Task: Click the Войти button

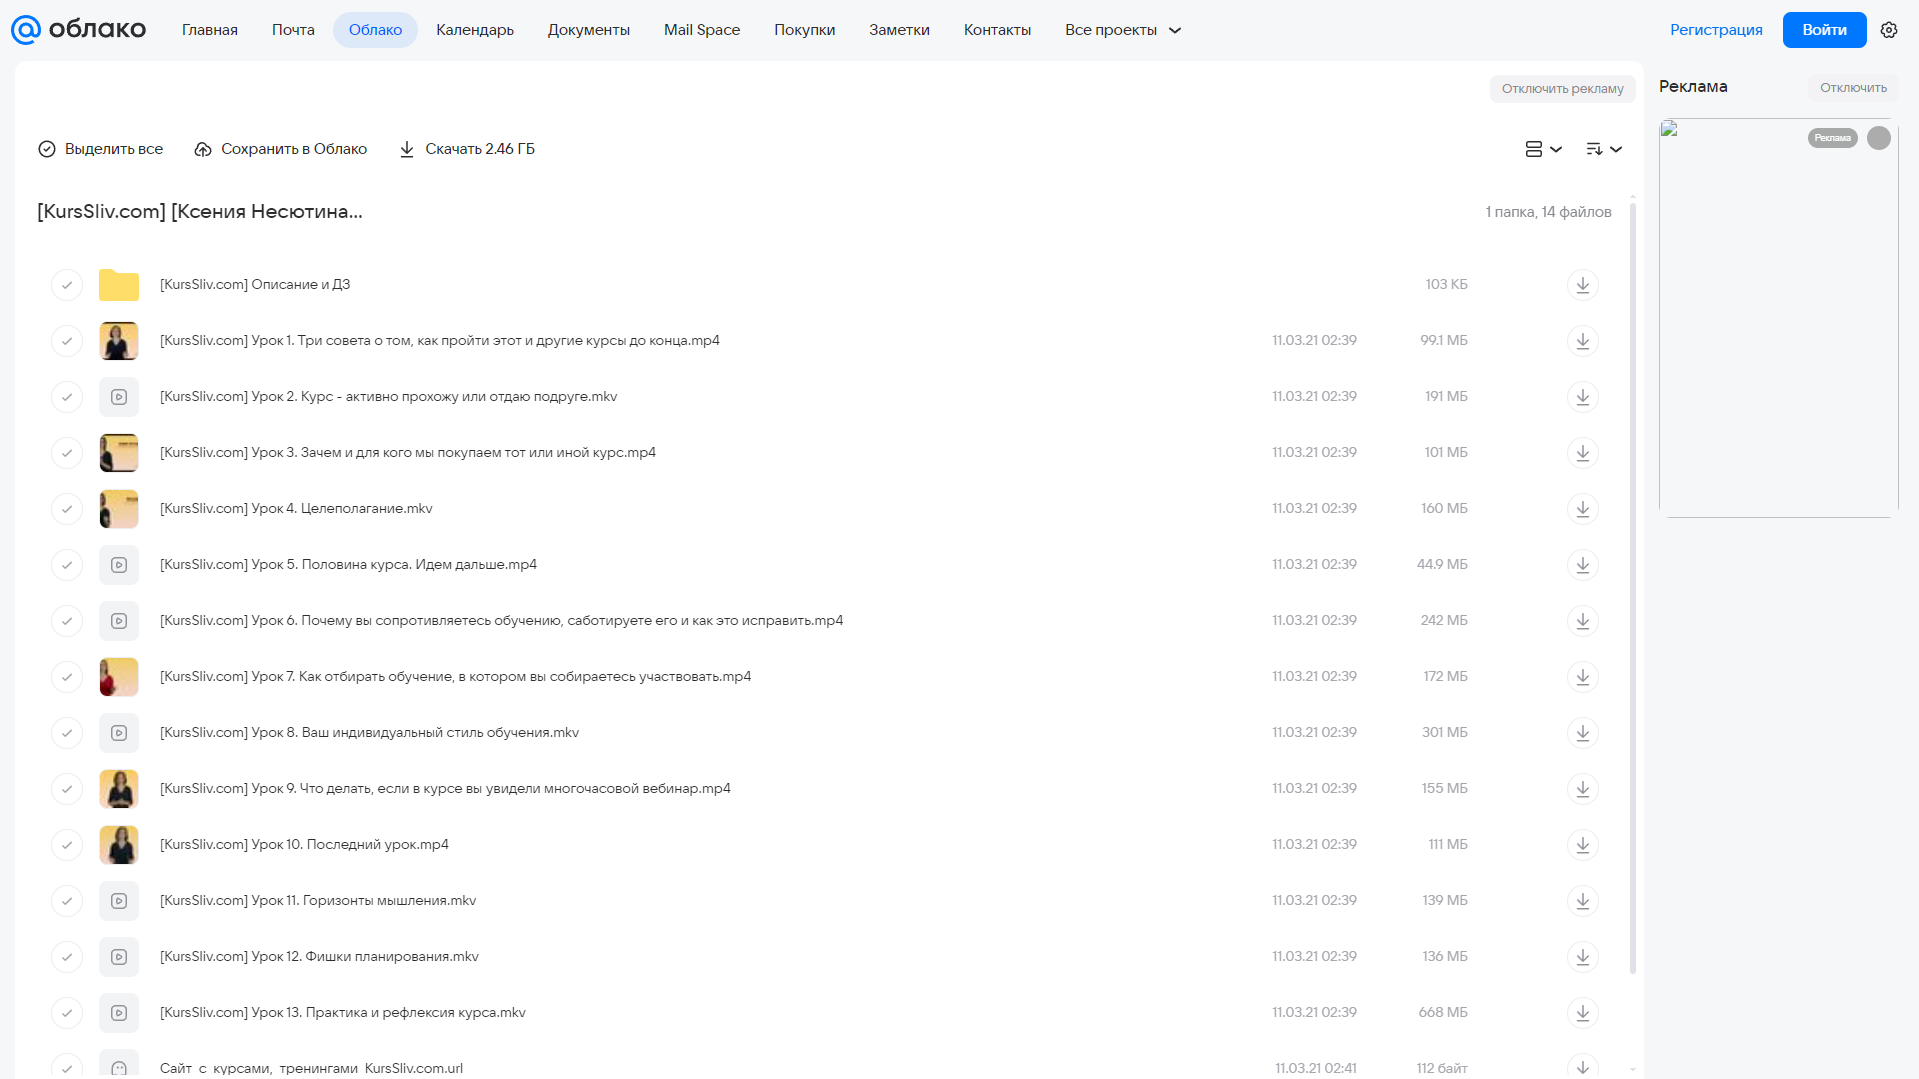Action: tap(1824, 30)
